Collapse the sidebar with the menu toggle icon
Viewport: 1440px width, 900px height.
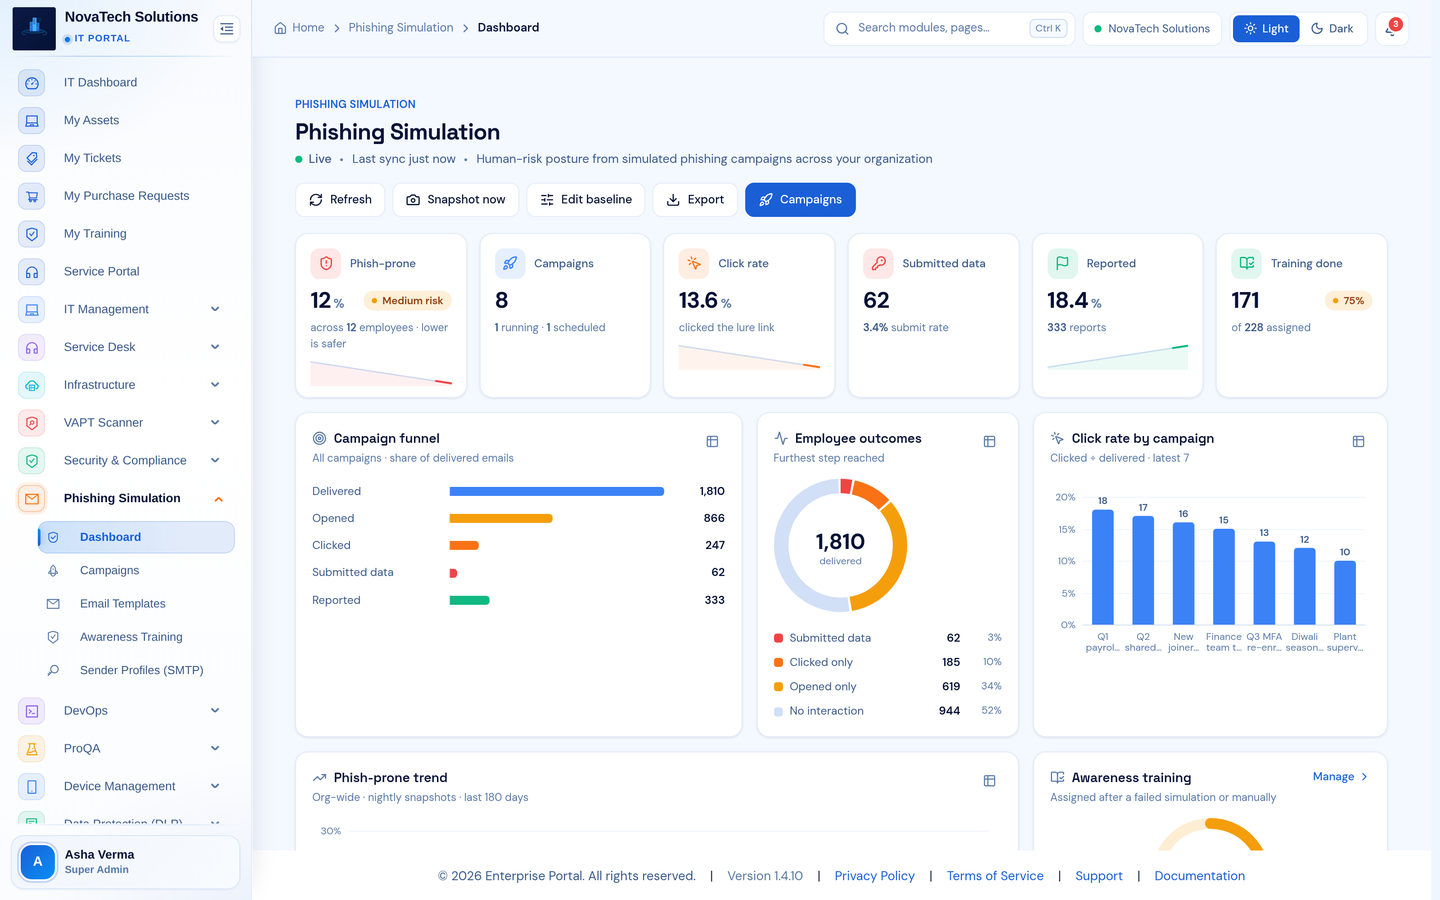click(x=227, y=29)
